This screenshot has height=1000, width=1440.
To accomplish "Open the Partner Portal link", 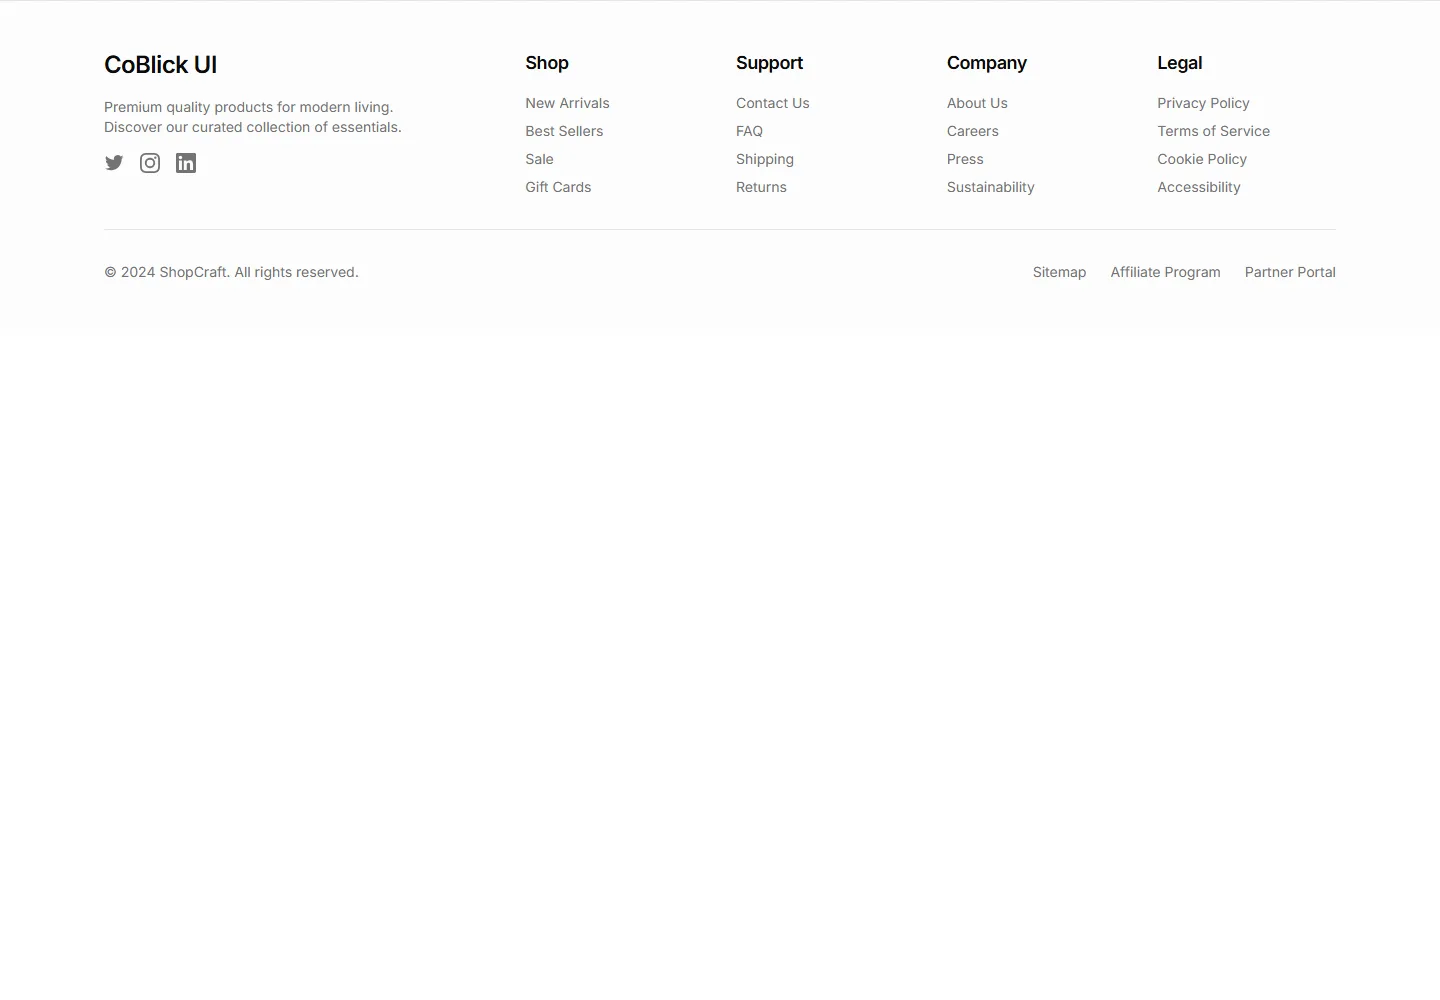I will pyautogui.click(x=1290, y=272).
